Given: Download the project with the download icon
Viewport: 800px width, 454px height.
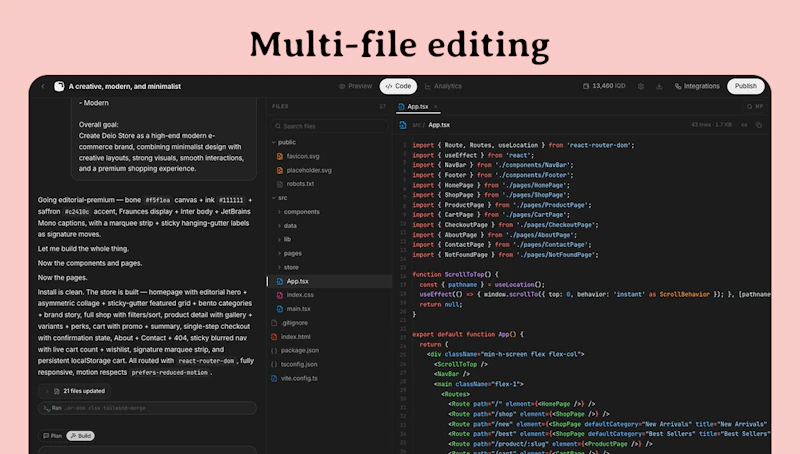Looking at the screenshot, I should 659,86.
